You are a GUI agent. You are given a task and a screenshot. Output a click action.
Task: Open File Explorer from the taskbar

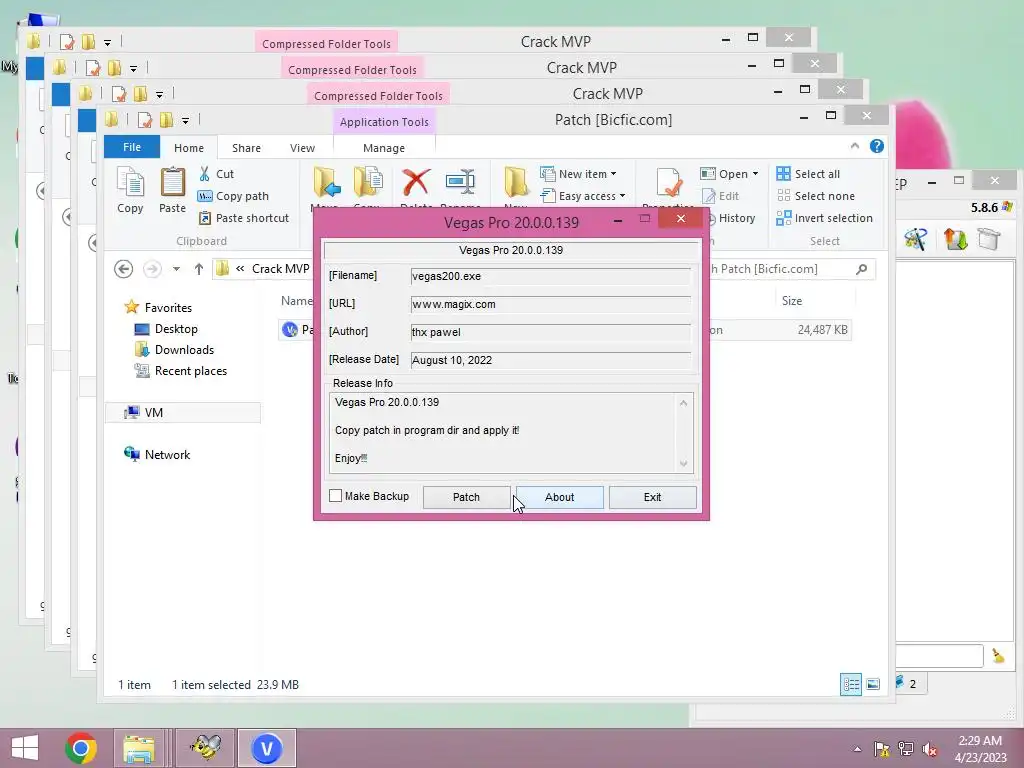pos(139,748)
